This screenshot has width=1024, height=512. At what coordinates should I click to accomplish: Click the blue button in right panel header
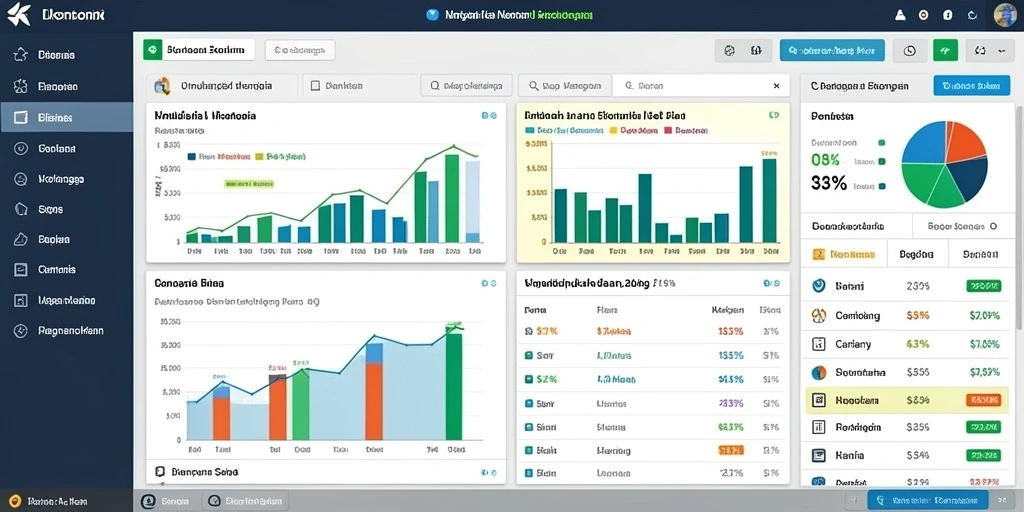coord(972,86)
